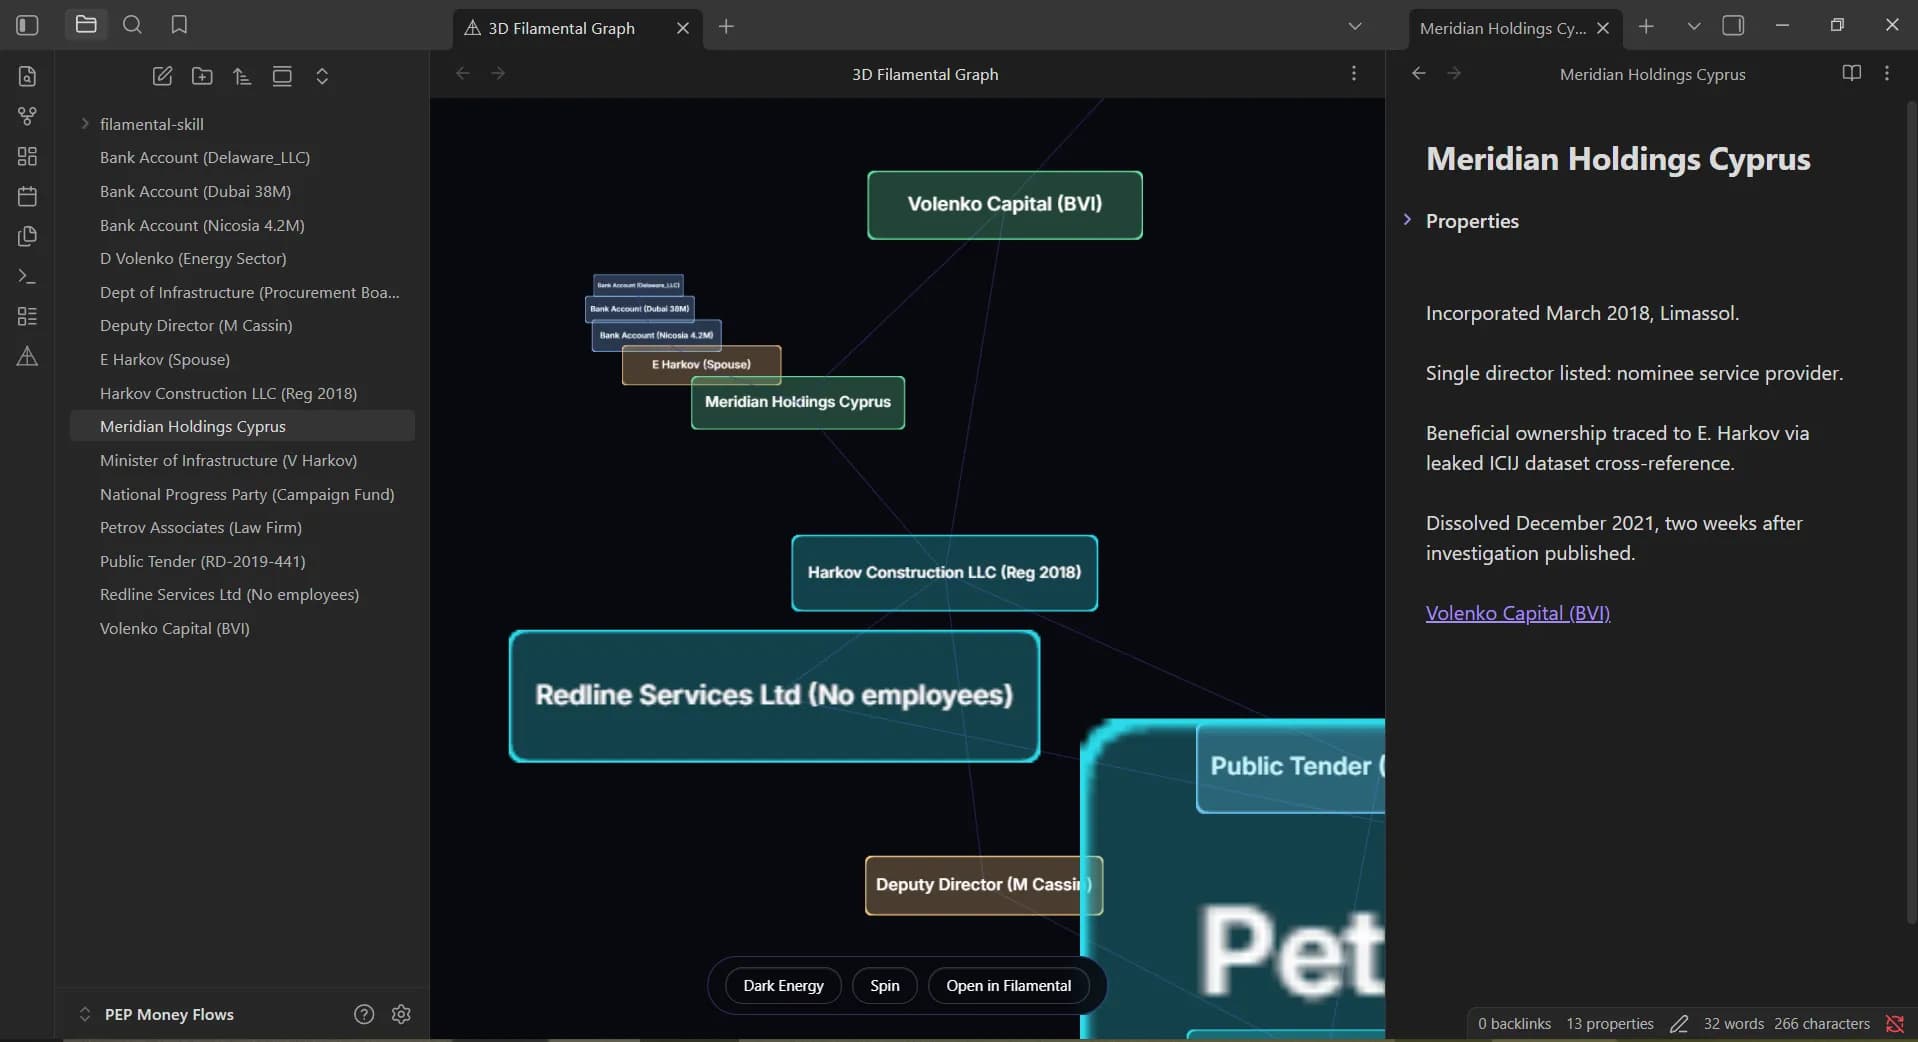Open National Progress Party (Campaign Fund) note
1918x1042 pixels.
click(242, 494)
